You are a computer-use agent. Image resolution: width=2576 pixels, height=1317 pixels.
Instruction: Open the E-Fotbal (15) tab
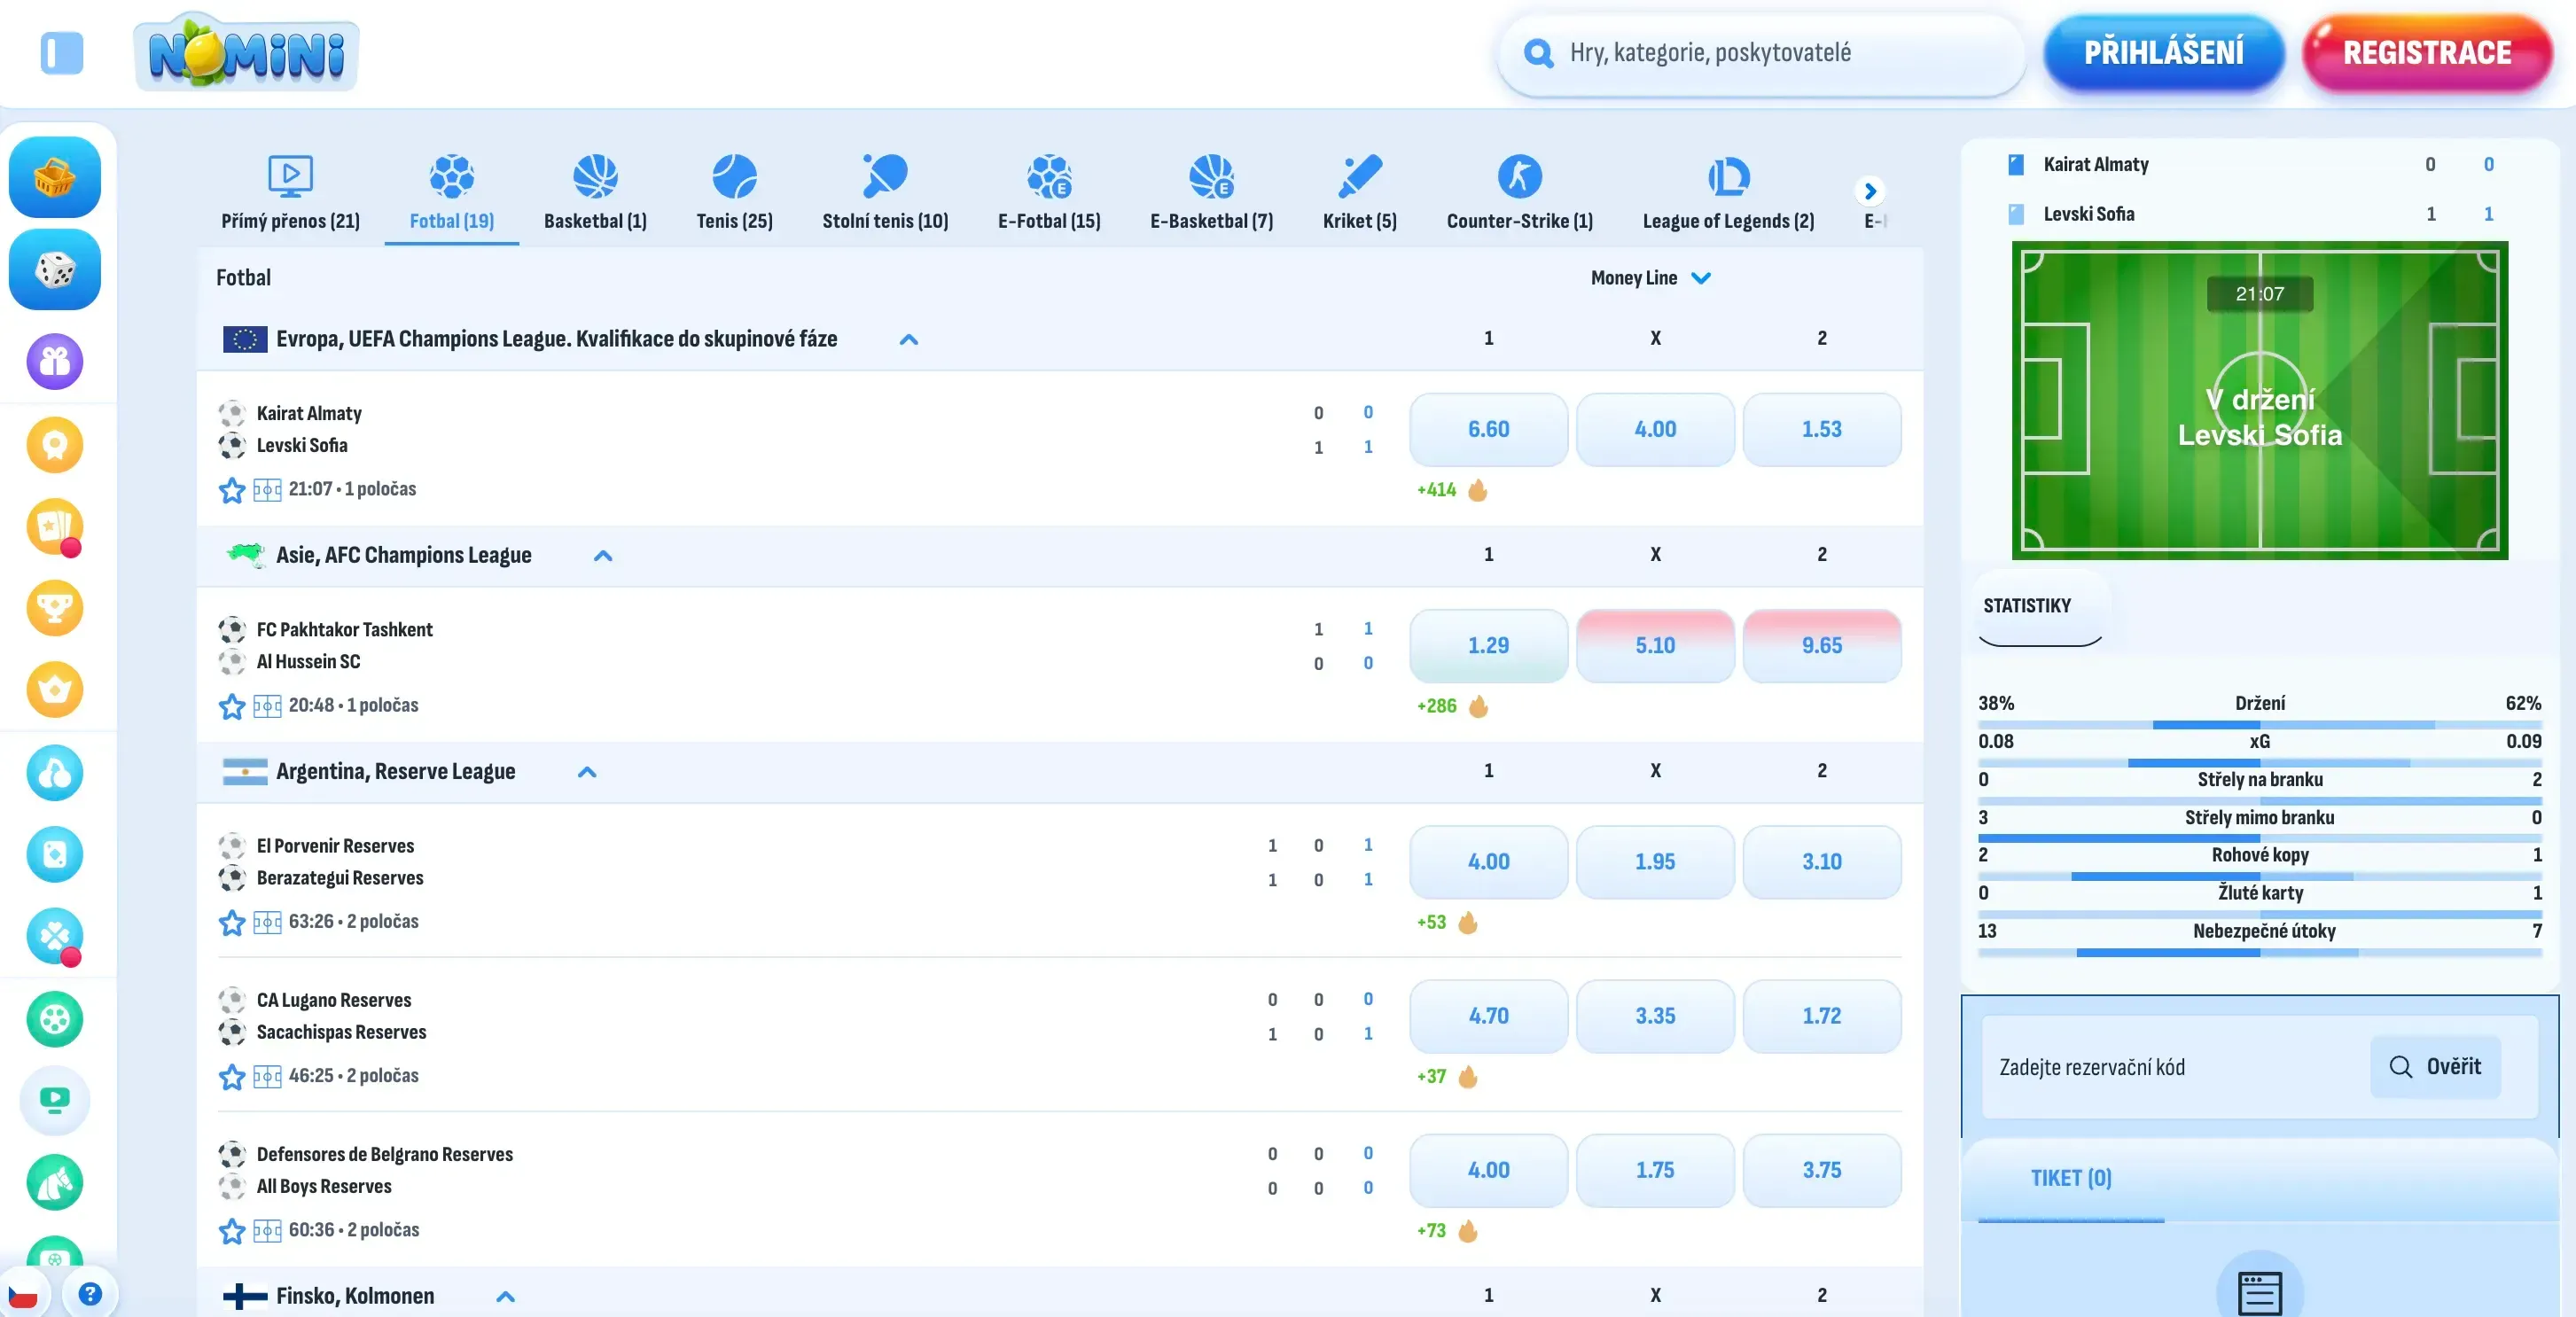click(x=1049, y=193)
